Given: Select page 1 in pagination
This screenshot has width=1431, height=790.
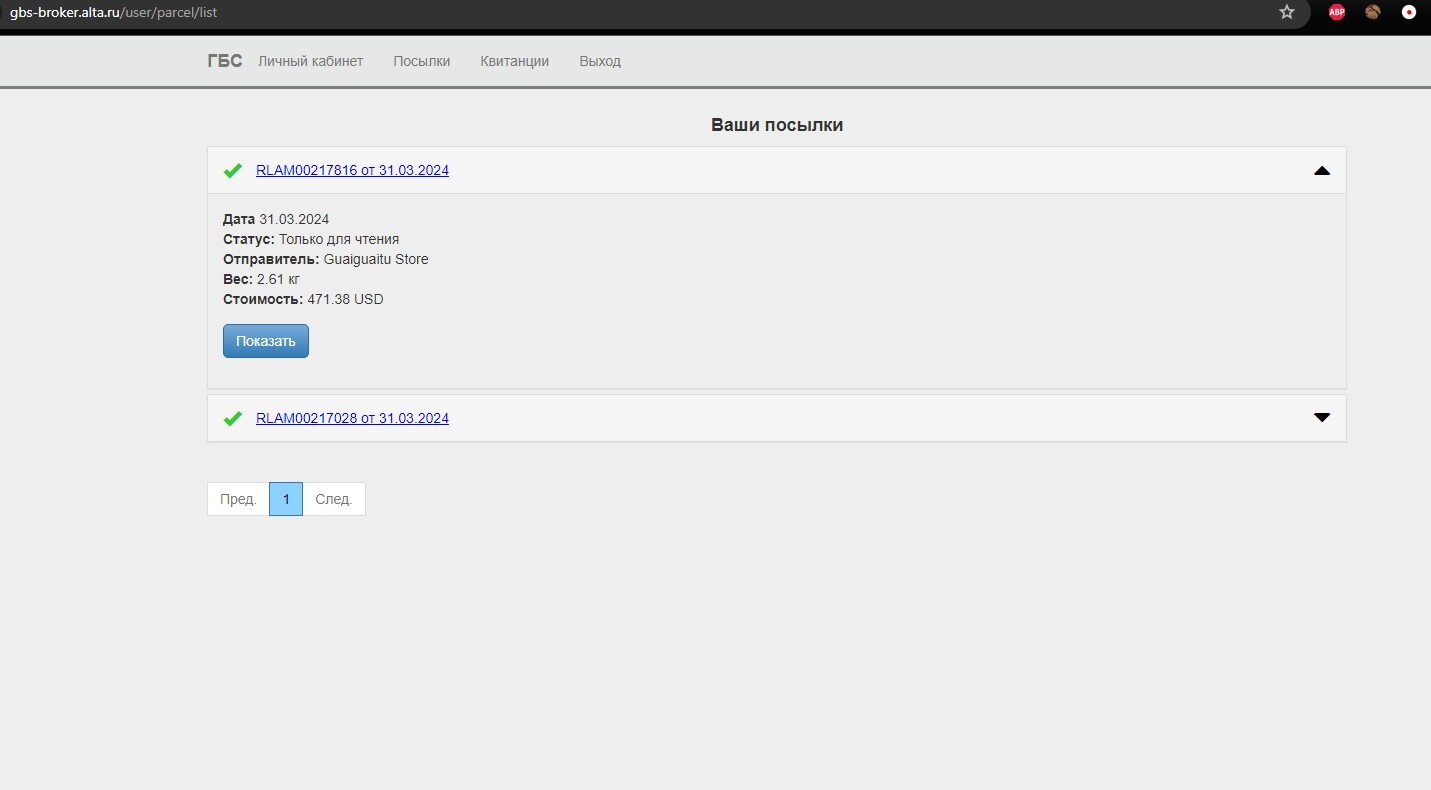Looking at the screenshot, I should (286, 499).
